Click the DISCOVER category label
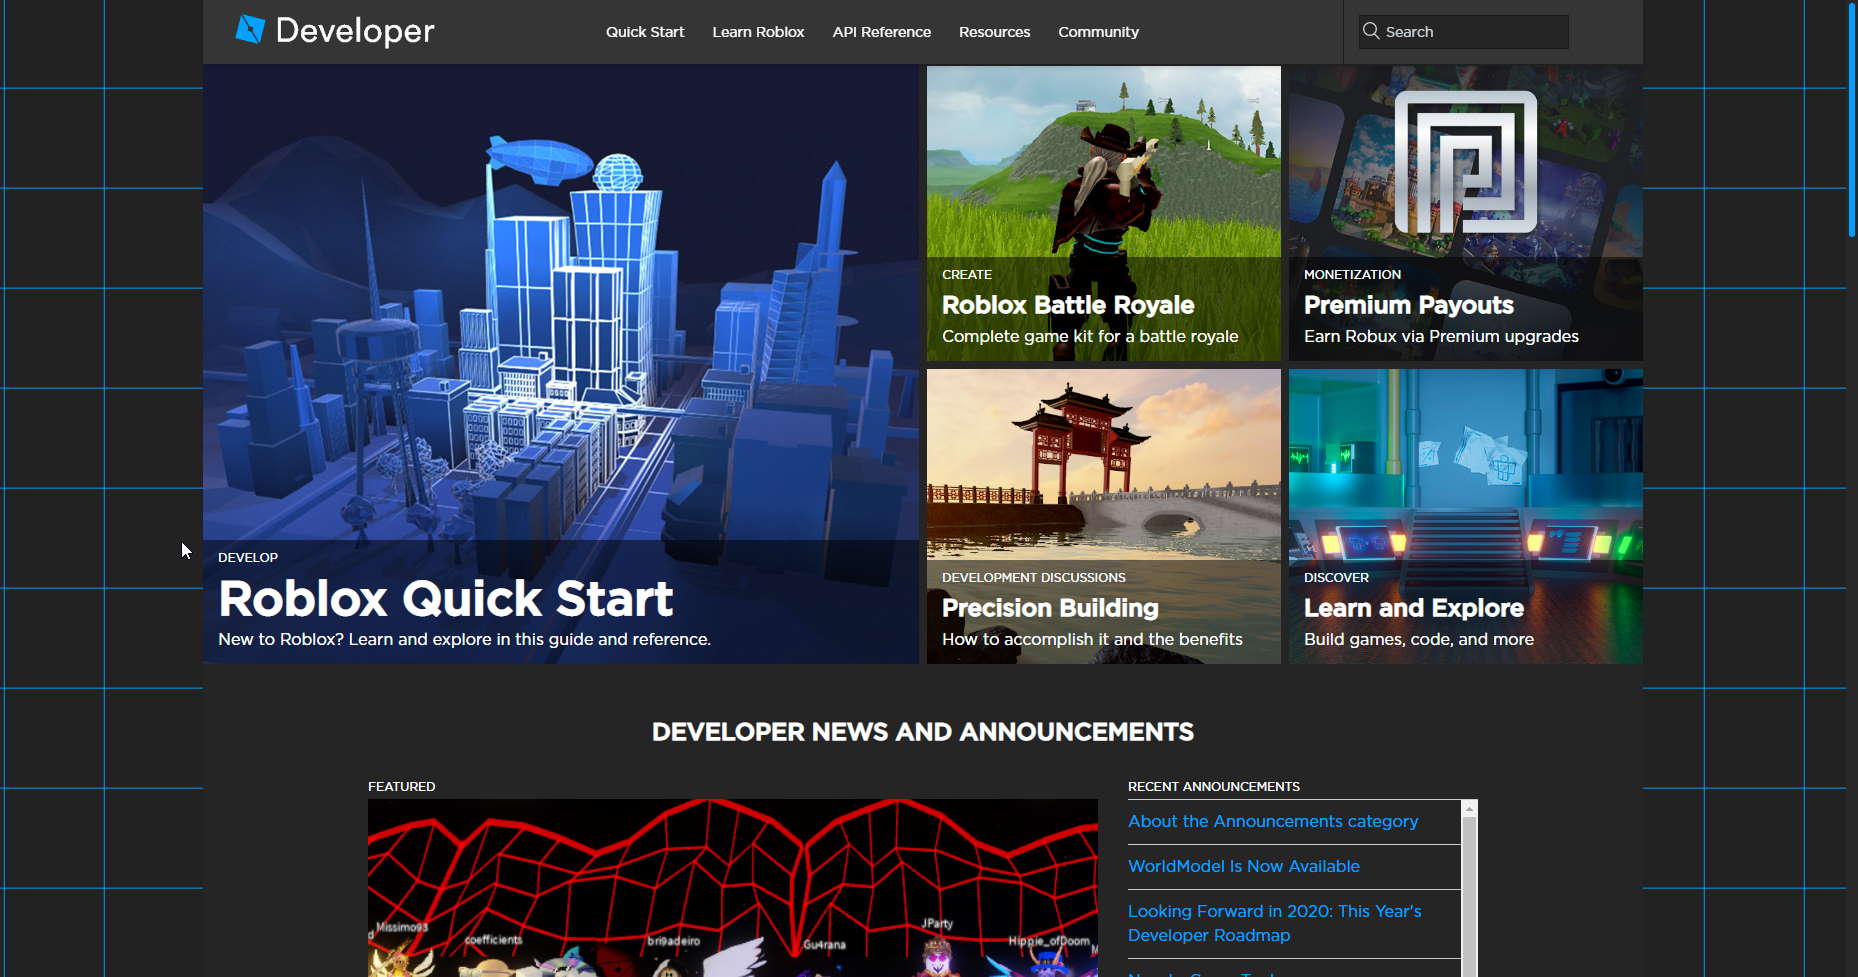The height and width of the screenshot is (977, 1858). point(1336,577)
